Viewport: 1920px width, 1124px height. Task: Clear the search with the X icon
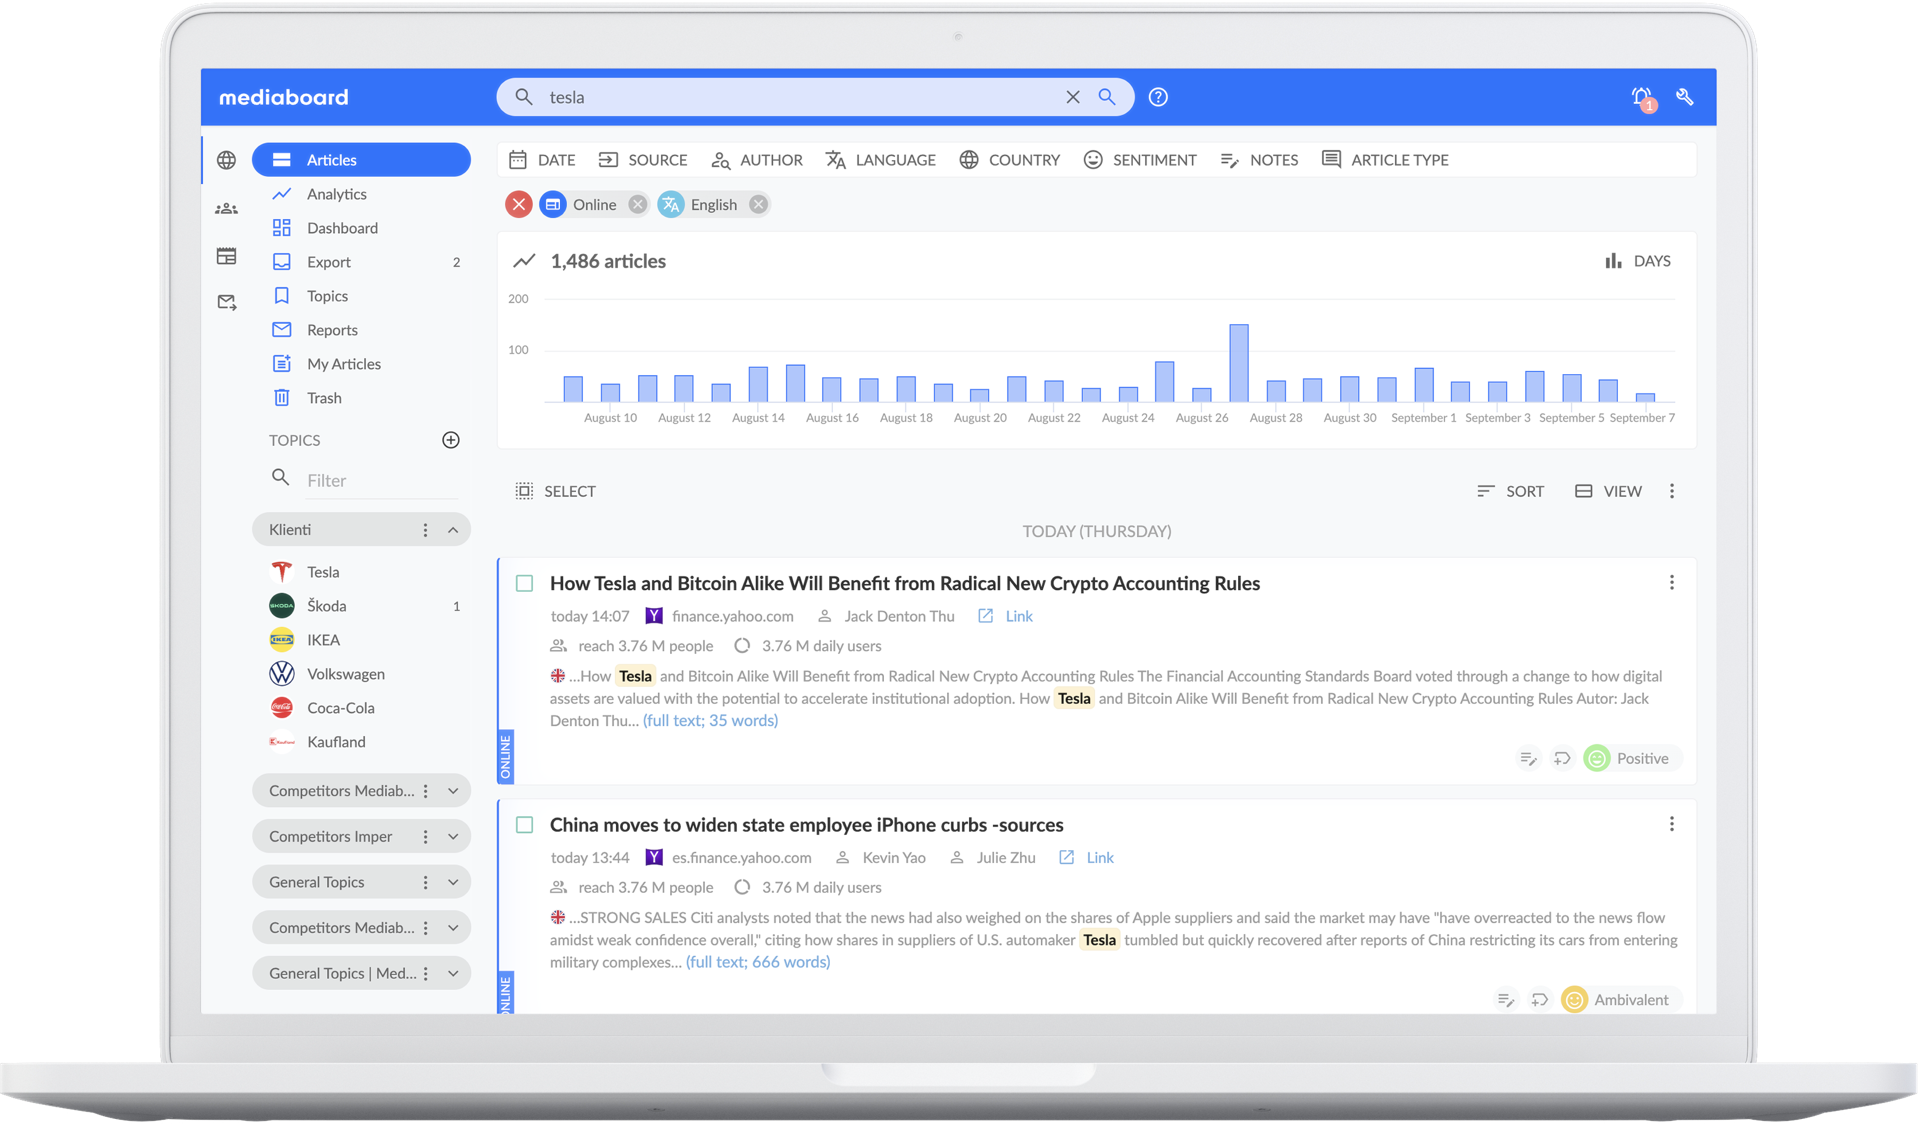pos(1072,97)
